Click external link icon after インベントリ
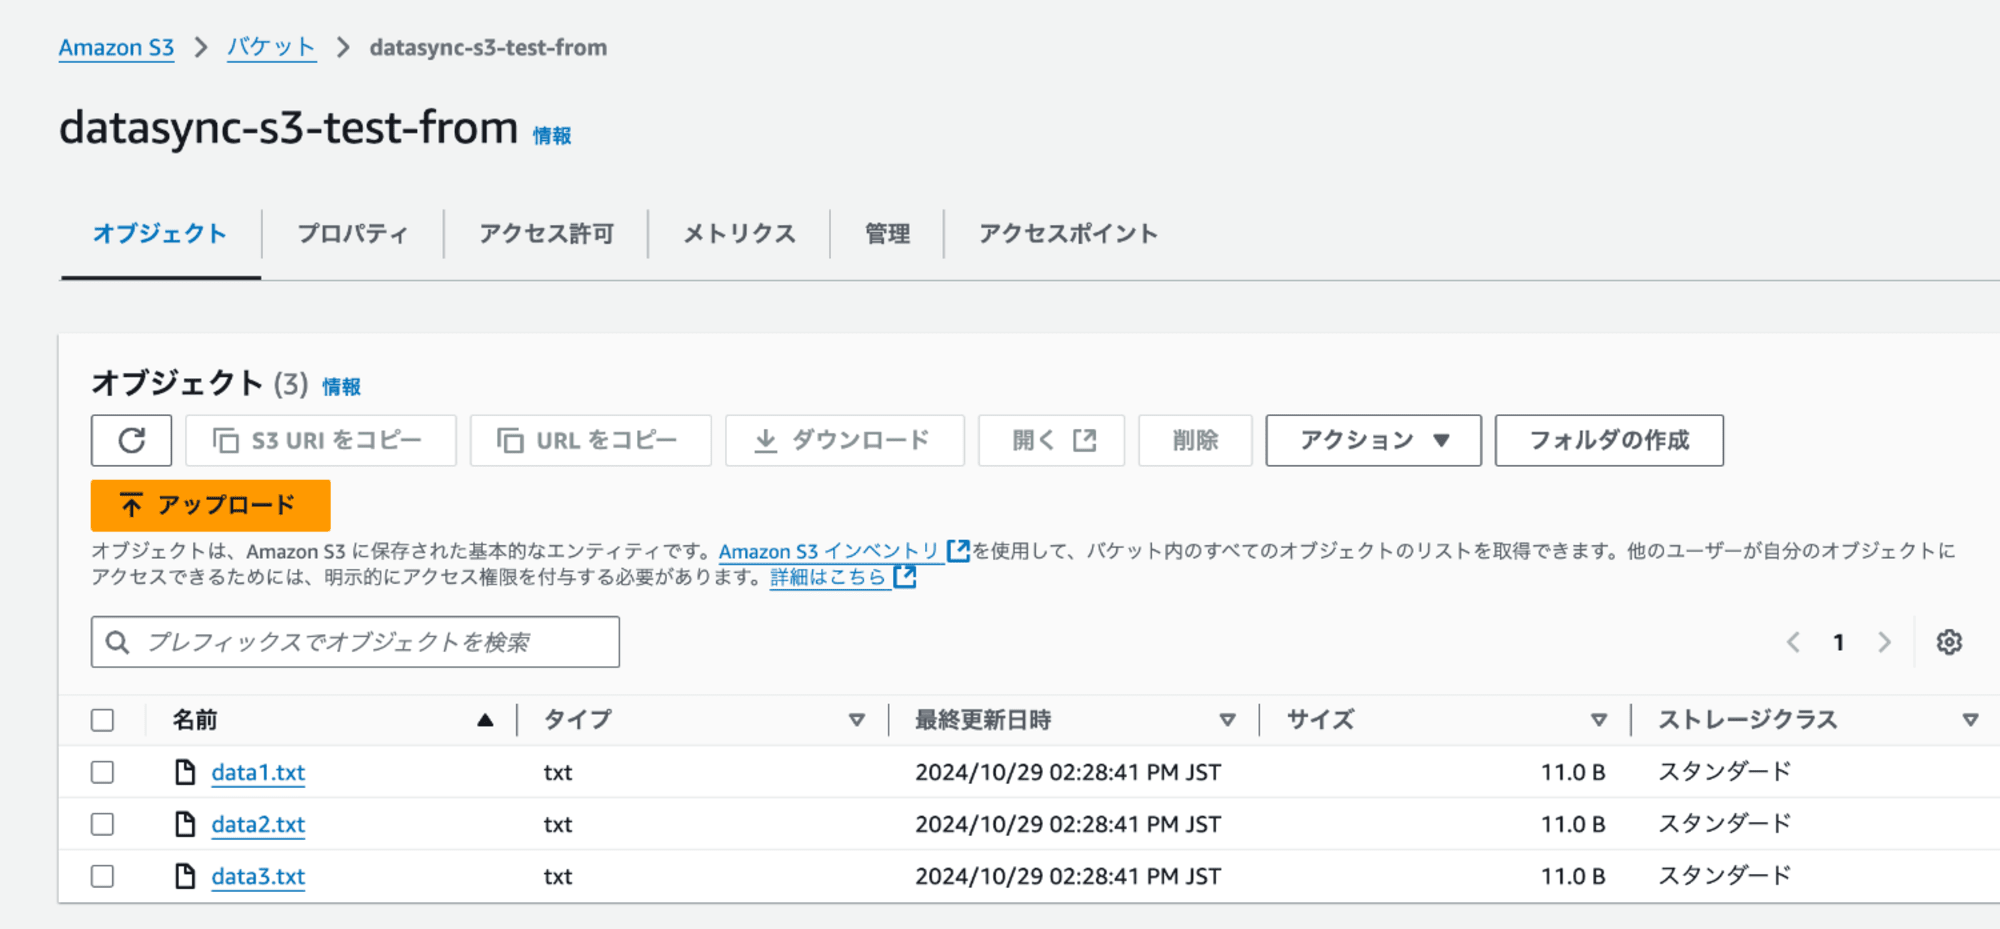Screen dimensions: 2000x929 pos(958,550)
